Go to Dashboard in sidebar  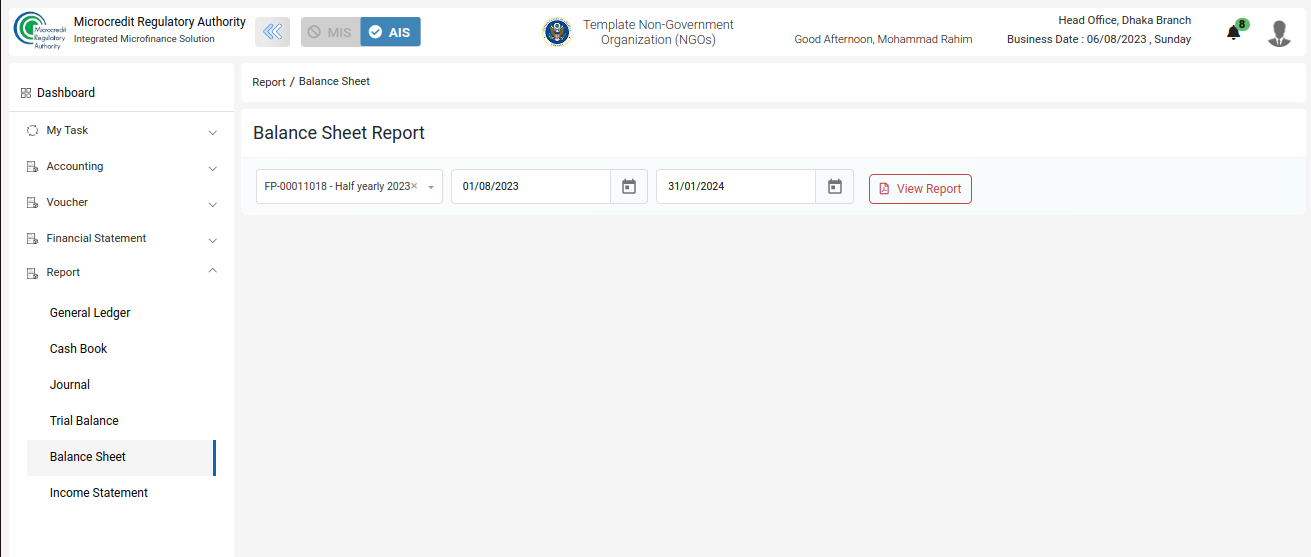coord(66,93)
